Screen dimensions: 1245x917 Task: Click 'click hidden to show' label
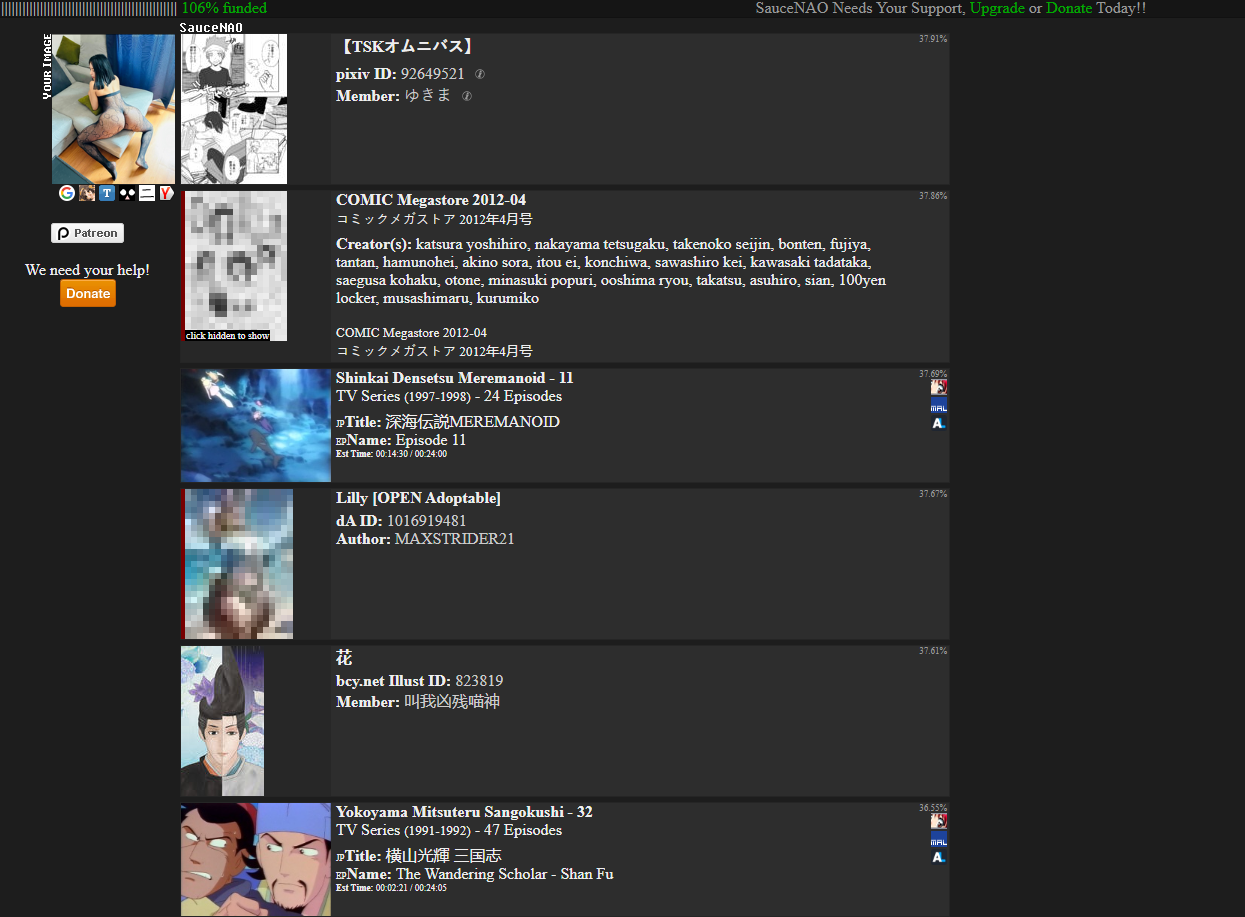227,336
